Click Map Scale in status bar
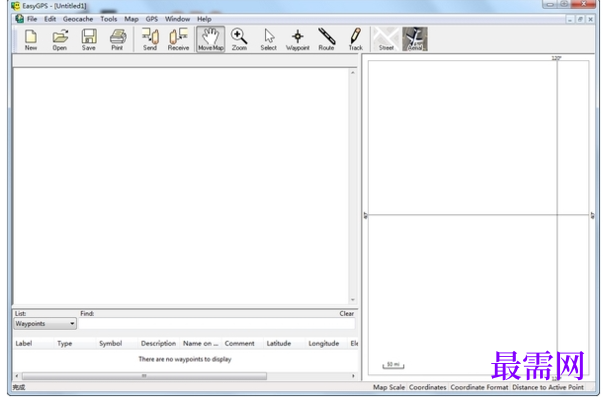The width and height of the screenshot is (603, 397). pos(388,387)
